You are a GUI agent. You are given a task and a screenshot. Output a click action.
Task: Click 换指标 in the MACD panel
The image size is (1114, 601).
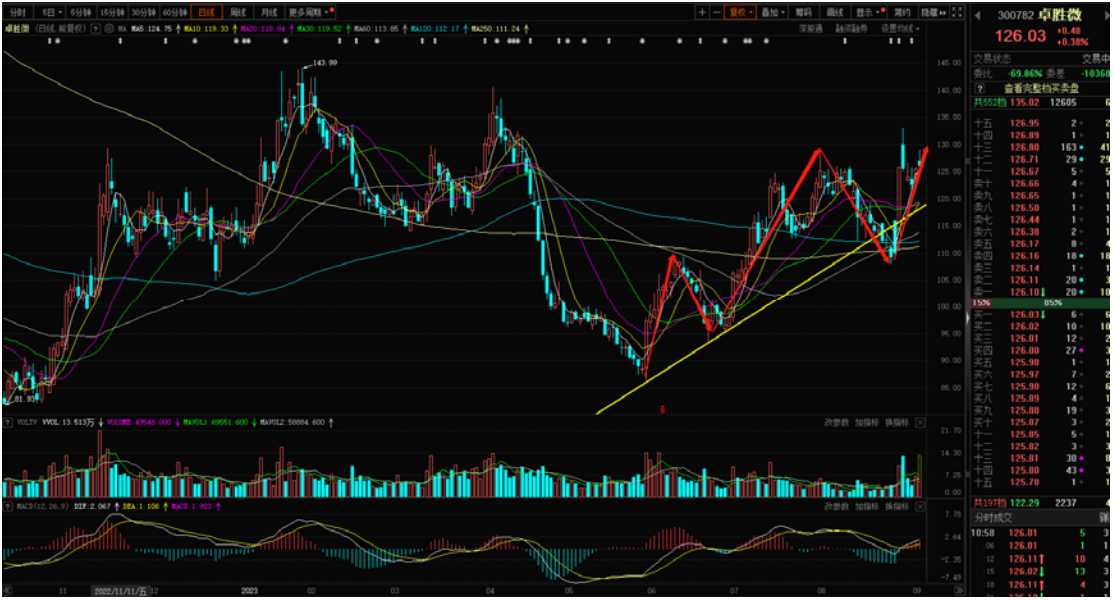point(897,507)
